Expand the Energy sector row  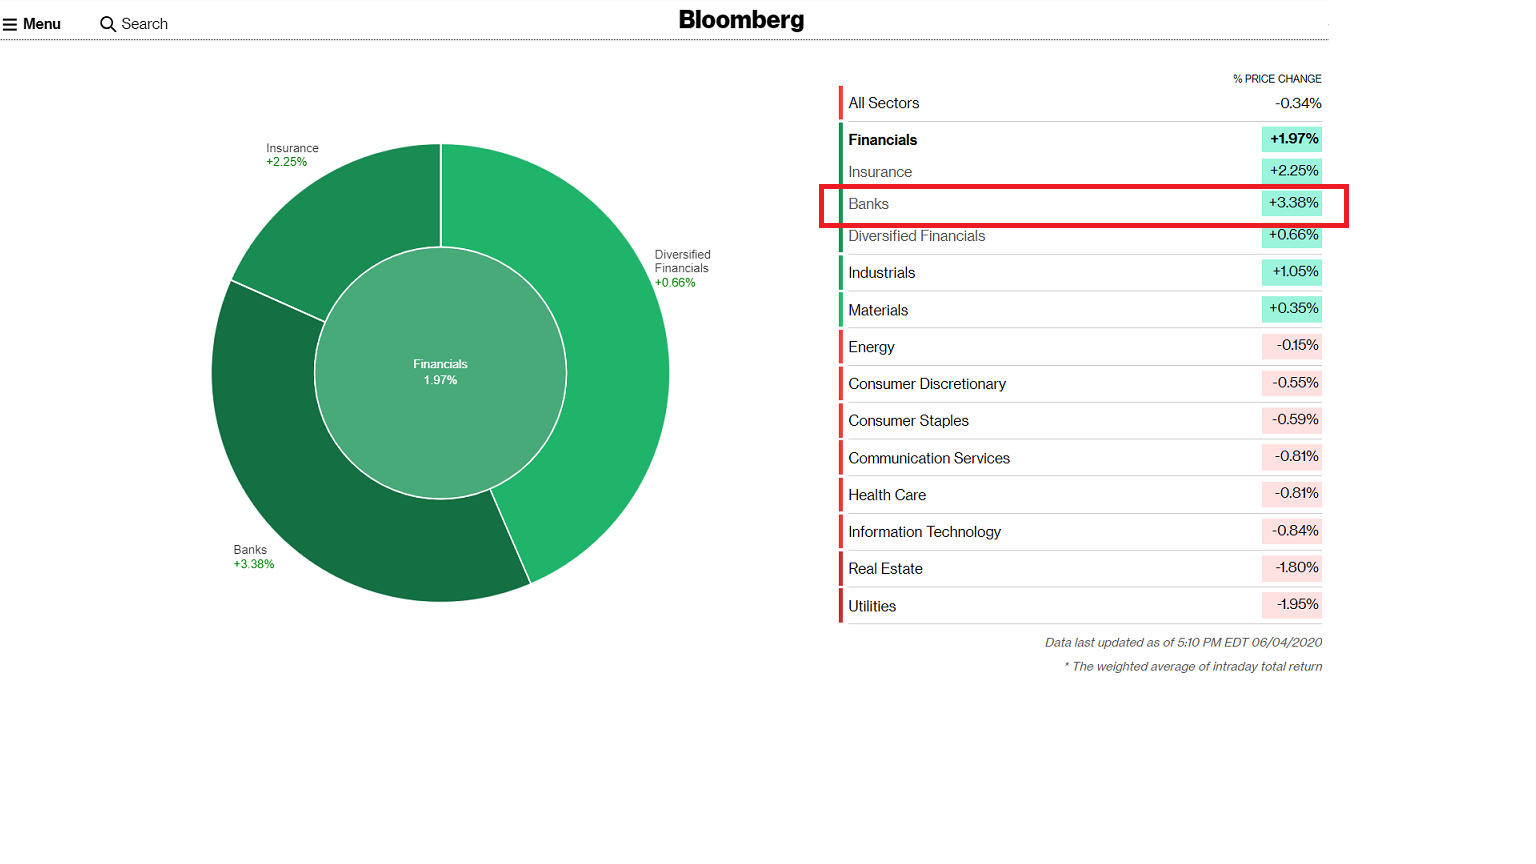point(1080,347)
